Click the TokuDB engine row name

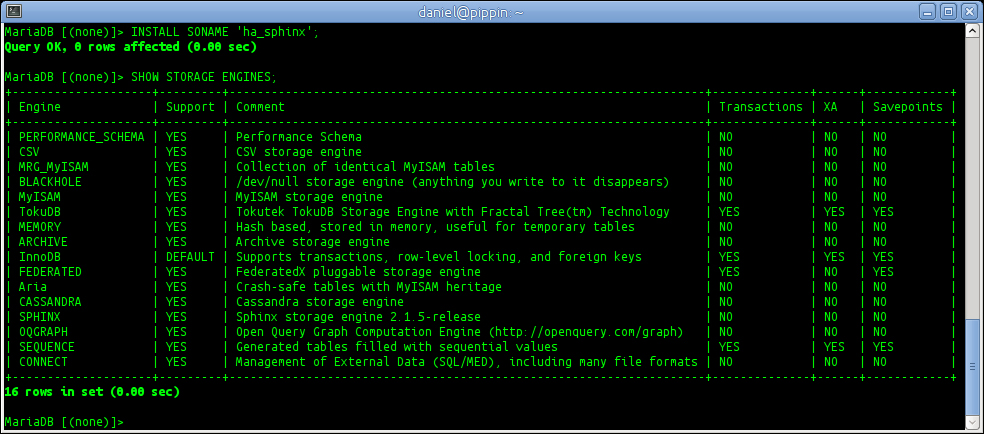click(x=40, y=212)
